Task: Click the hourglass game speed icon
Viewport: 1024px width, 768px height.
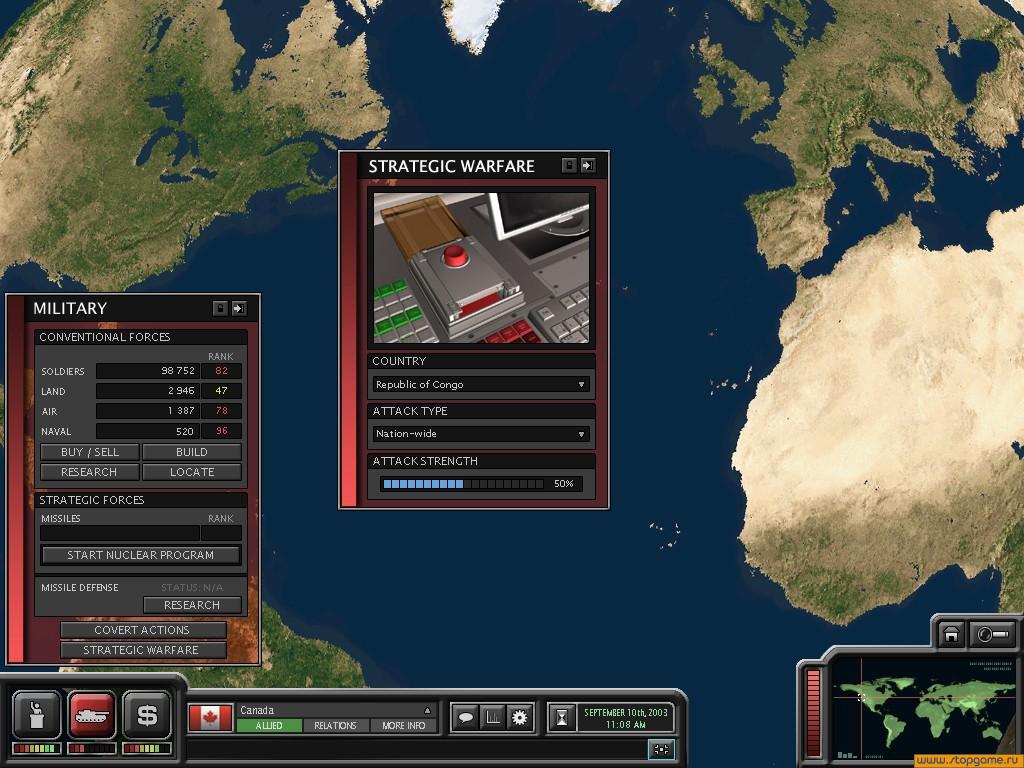Action: click(x=564, y=717)
